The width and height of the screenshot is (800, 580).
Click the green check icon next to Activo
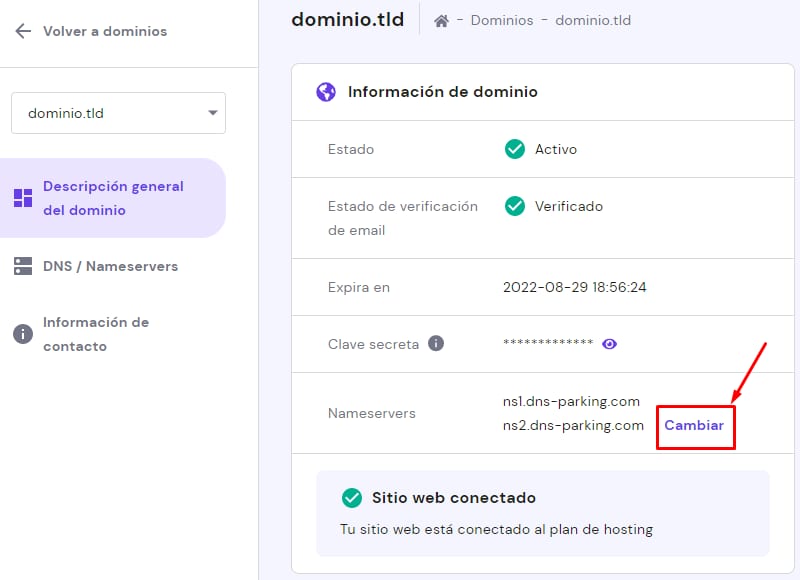tap(515, 149)
